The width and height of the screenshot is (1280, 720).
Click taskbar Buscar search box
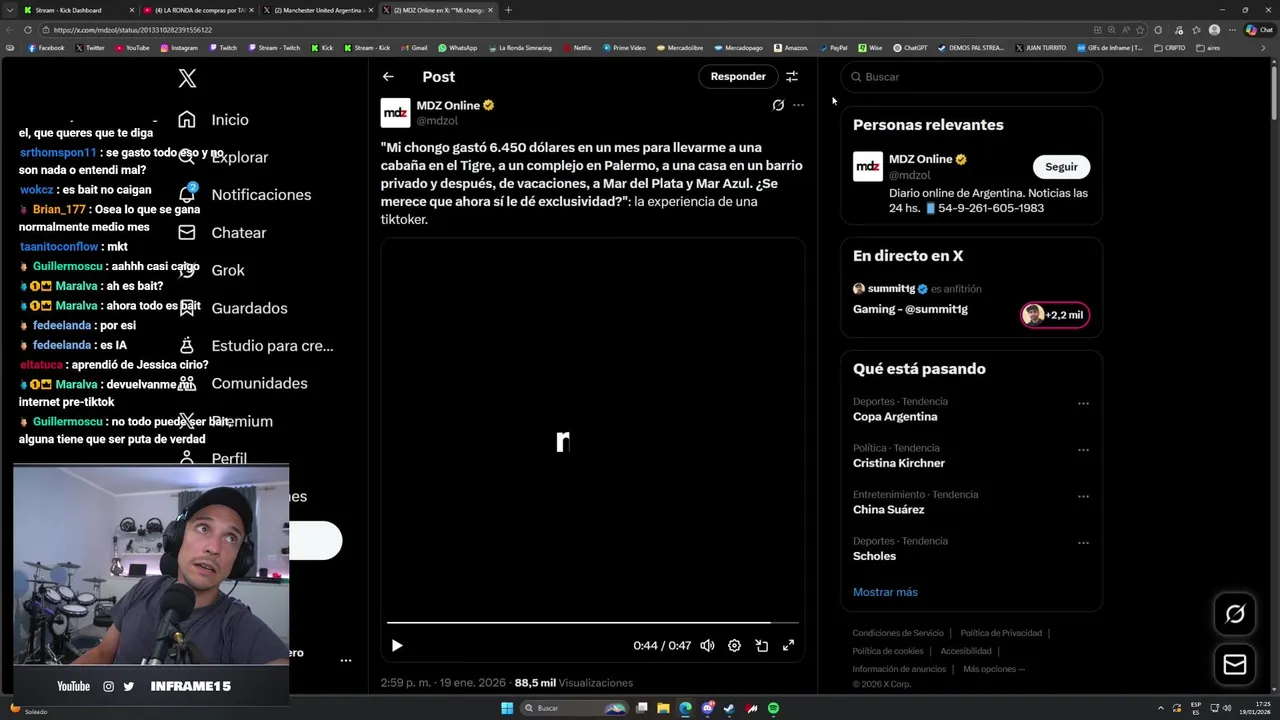575,708
